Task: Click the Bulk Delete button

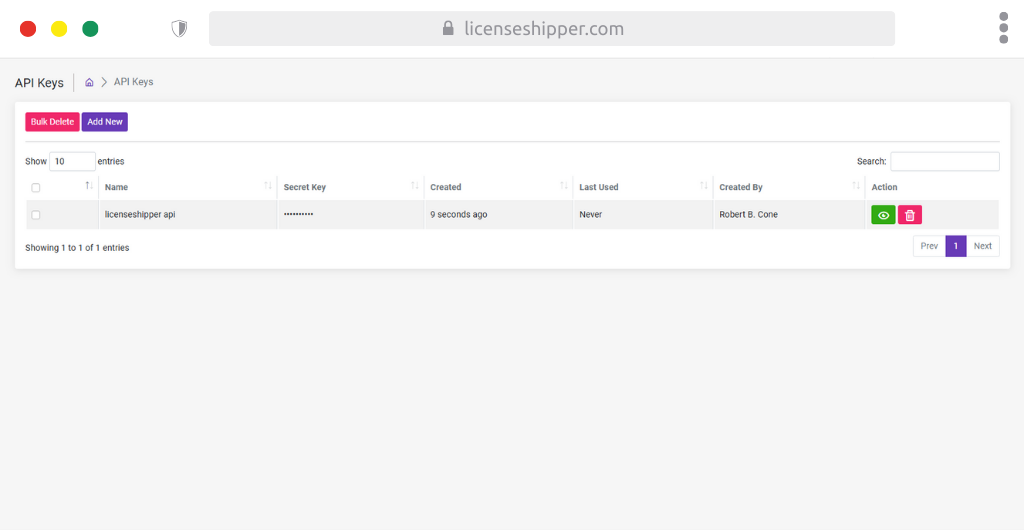Action: pos(52,122)
